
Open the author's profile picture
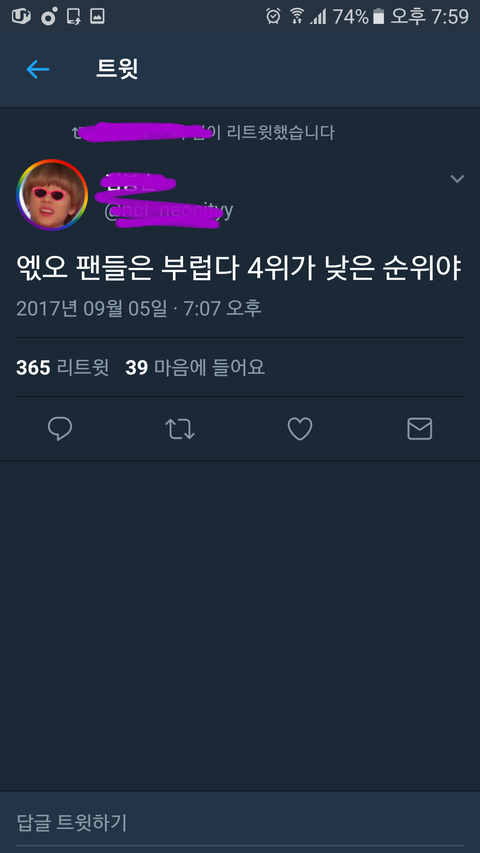tap(52, 195)
